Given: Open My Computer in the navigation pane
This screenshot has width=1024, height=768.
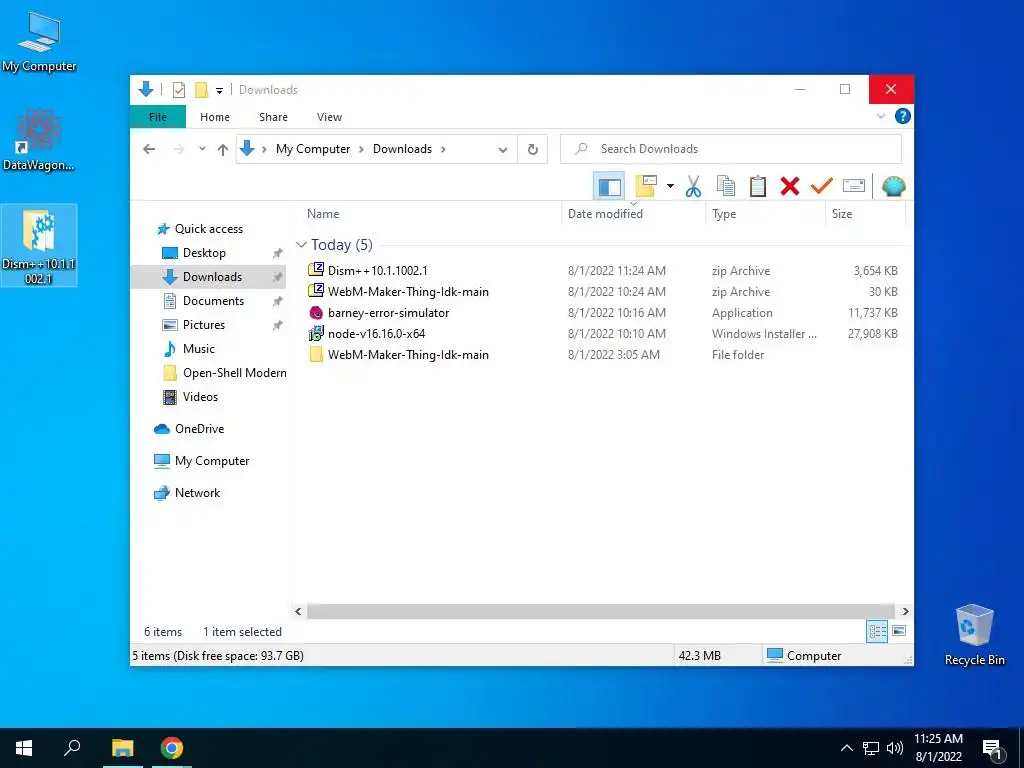Looking at the screenshot, I should tap(212, 461).
